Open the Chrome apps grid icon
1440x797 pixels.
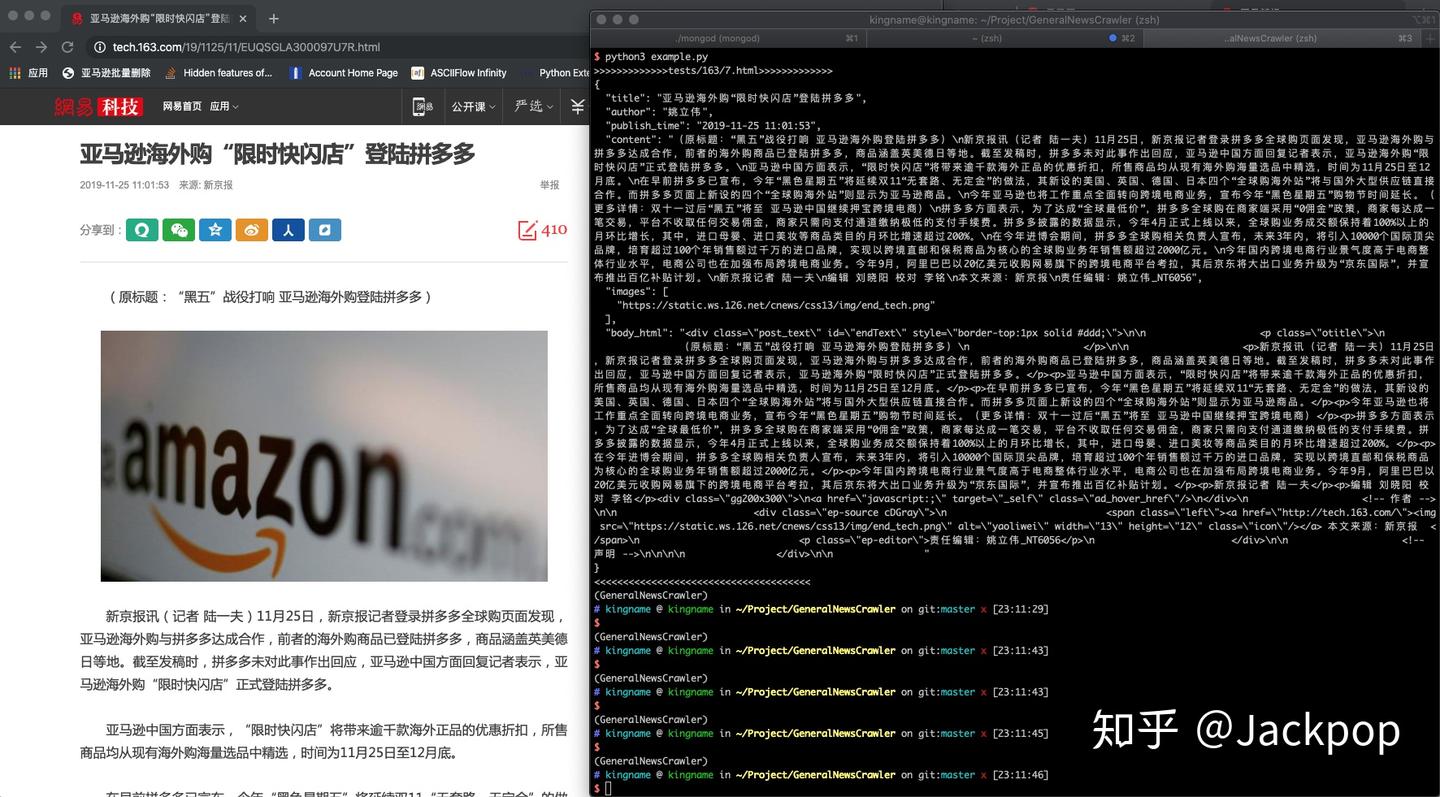15,73
